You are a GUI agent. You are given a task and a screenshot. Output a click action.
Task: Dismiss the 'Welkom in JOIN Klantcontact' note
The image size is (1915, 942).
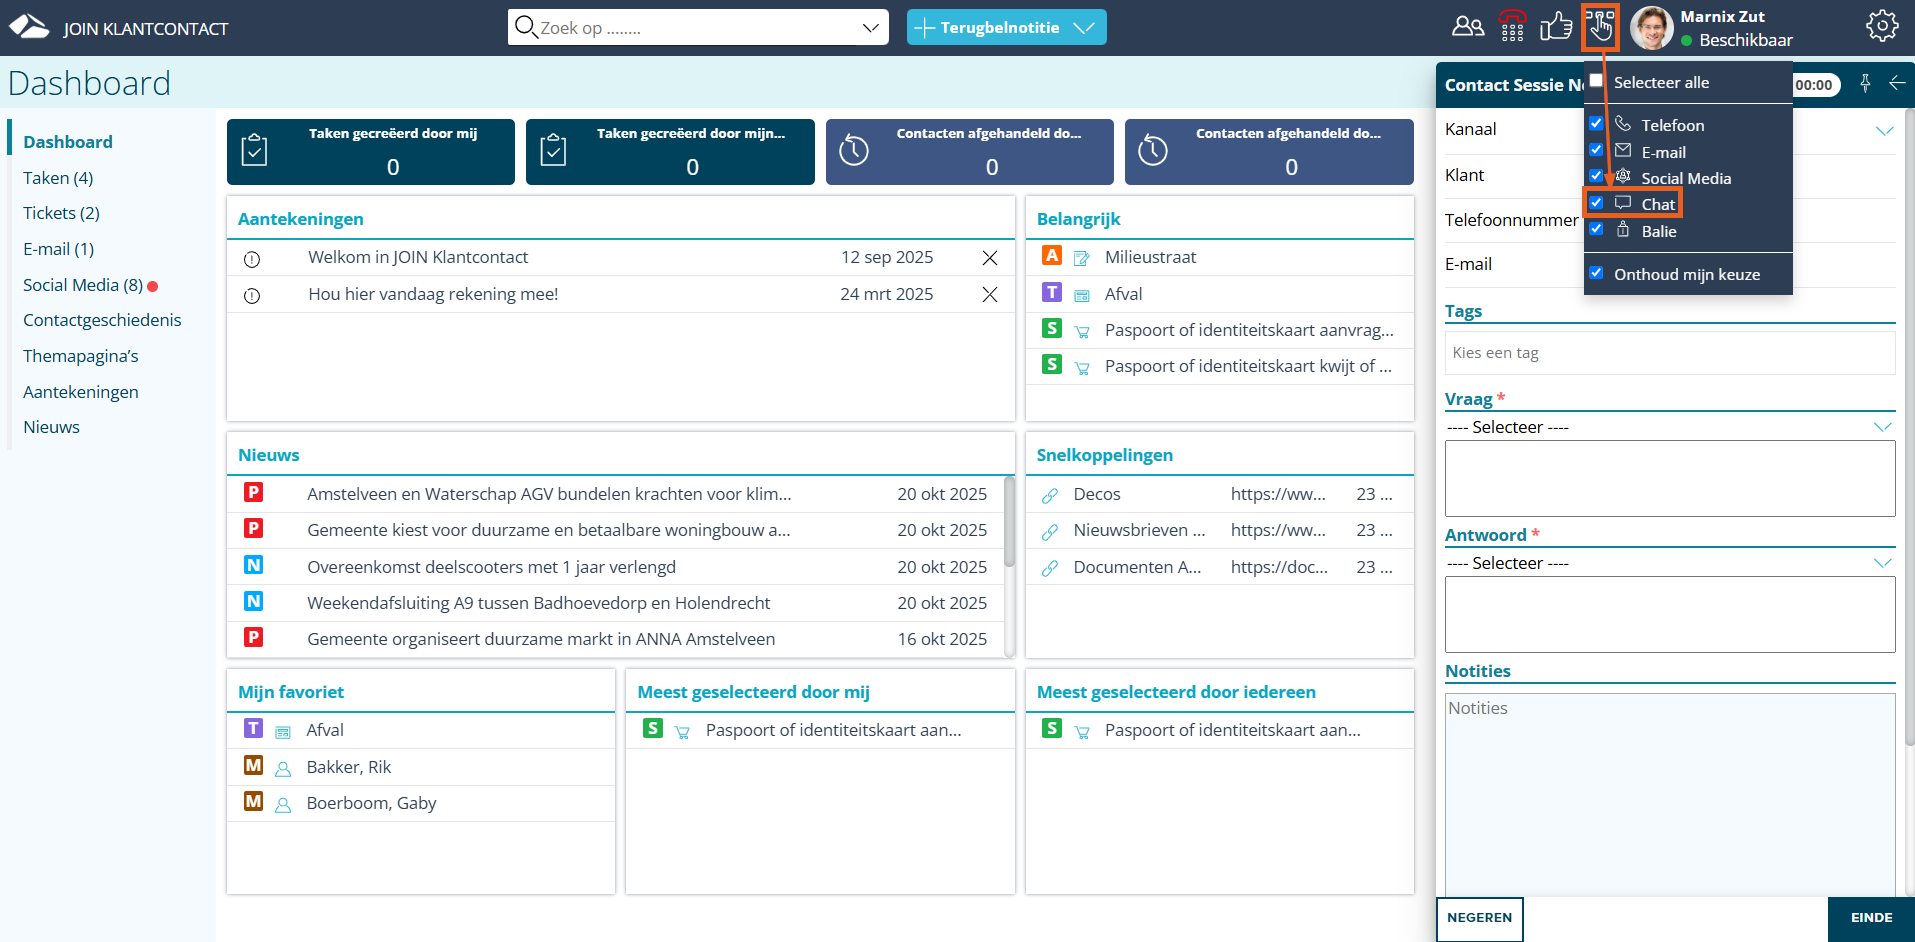tap(989, 258)
